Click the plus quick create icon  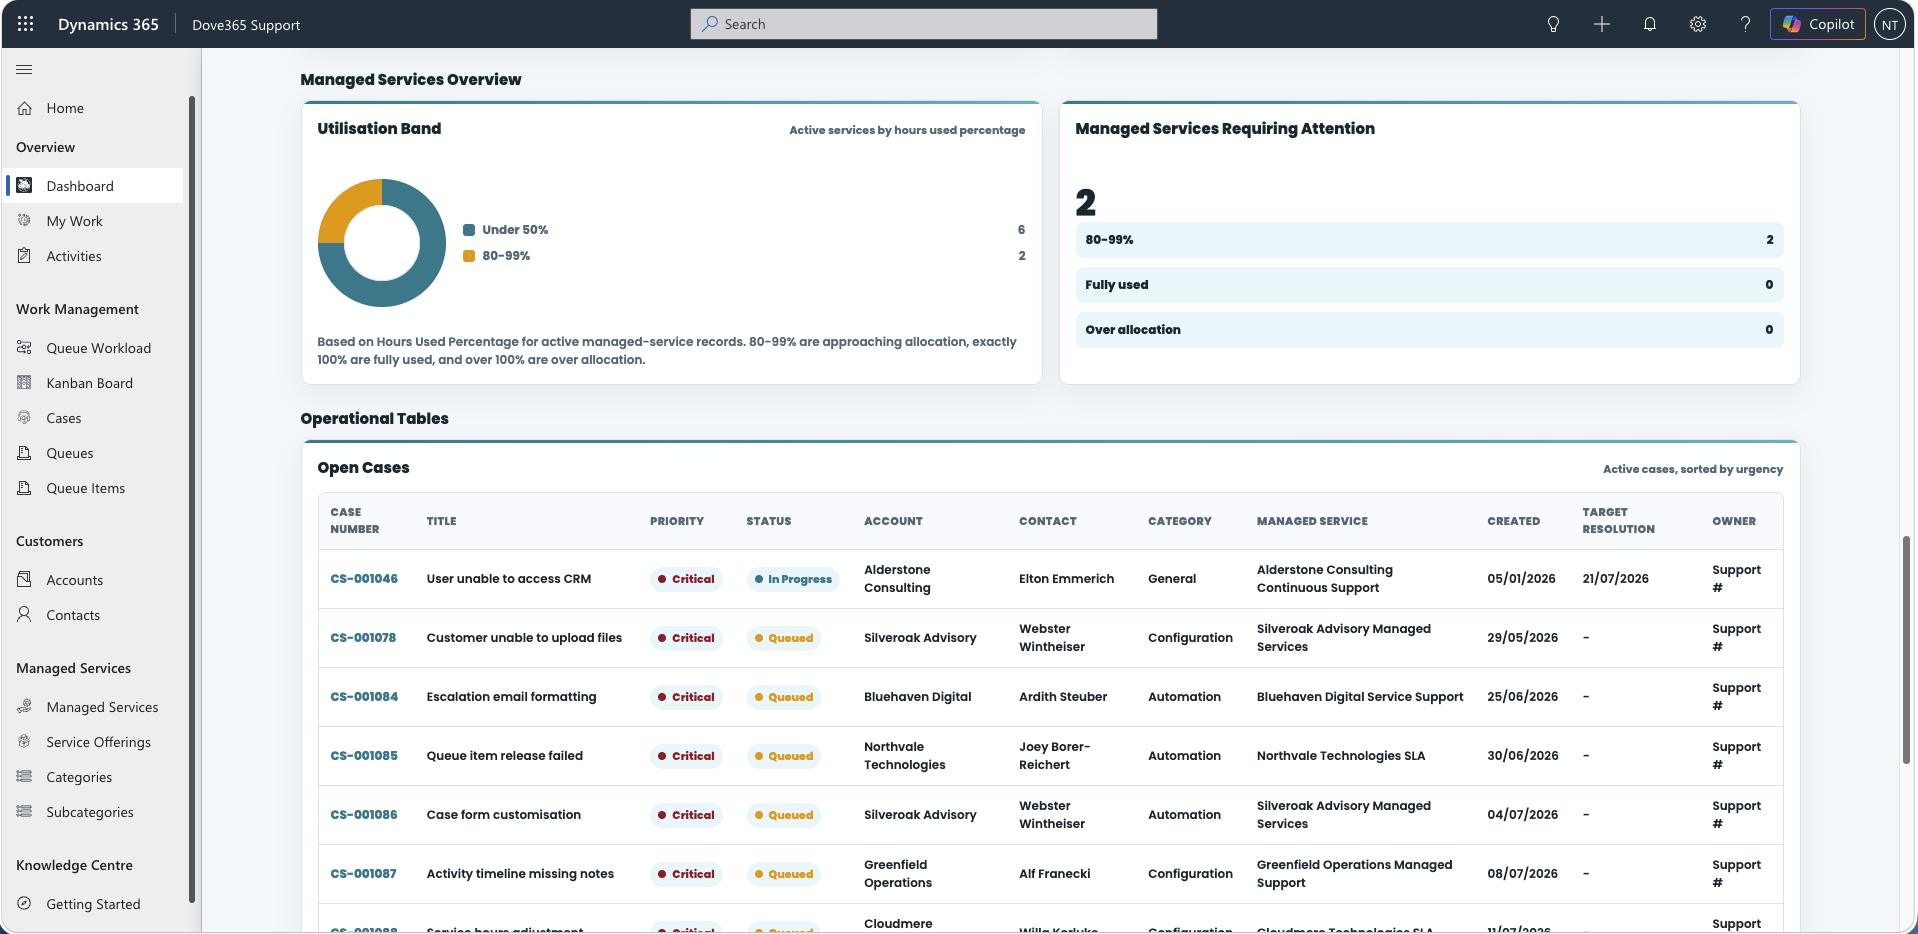(1601, 24)
